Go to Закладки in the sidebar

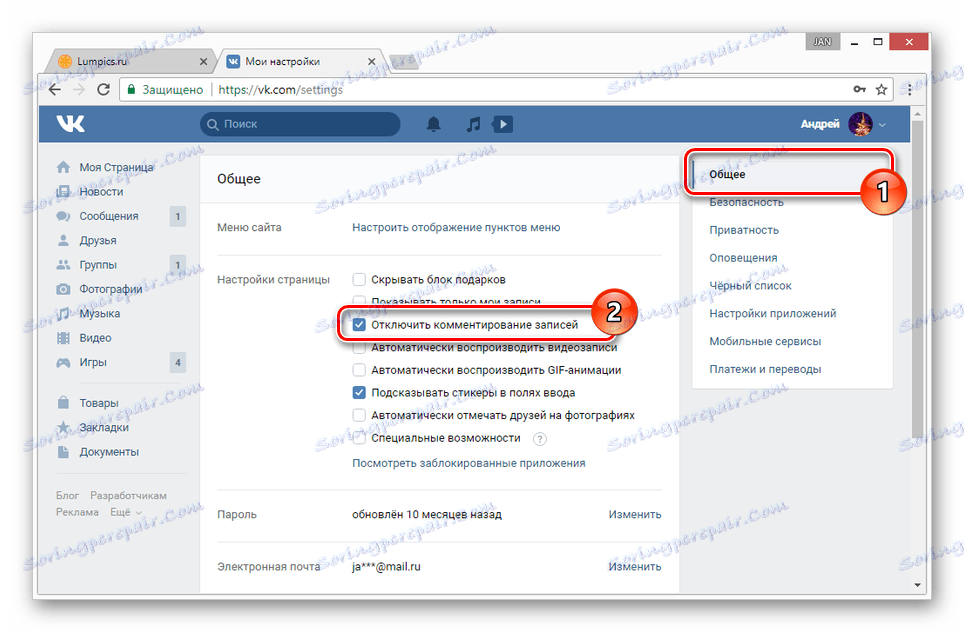104,427
